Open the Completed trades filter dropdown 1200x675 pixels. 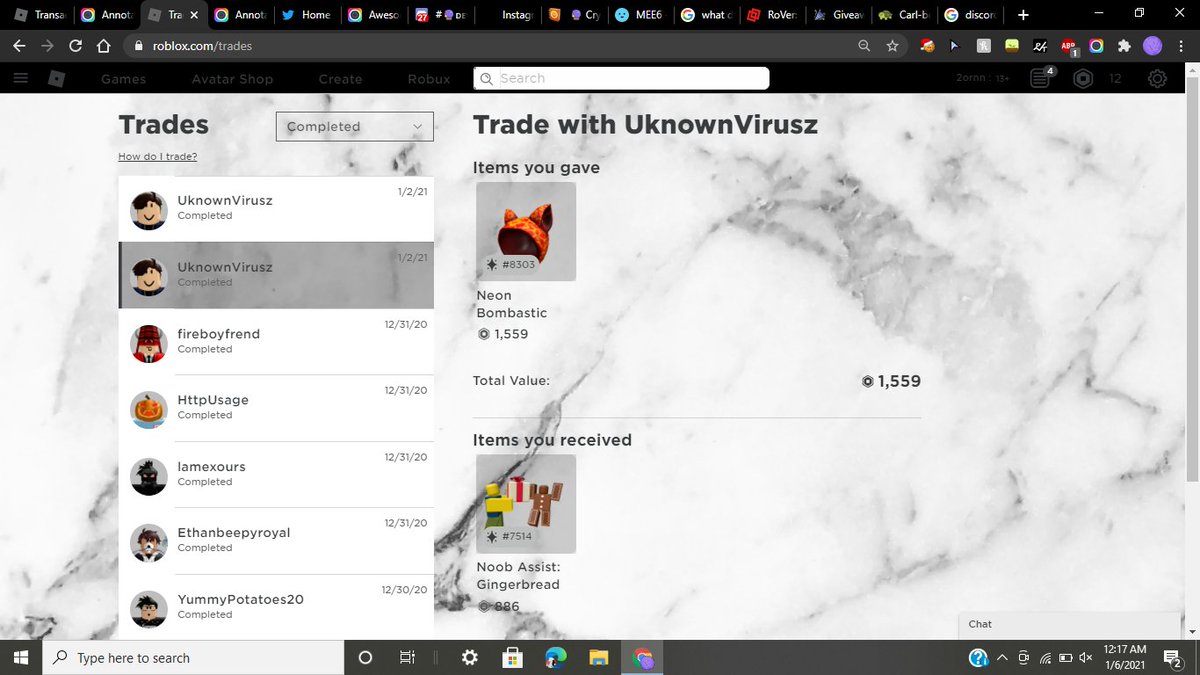point(355,126)
